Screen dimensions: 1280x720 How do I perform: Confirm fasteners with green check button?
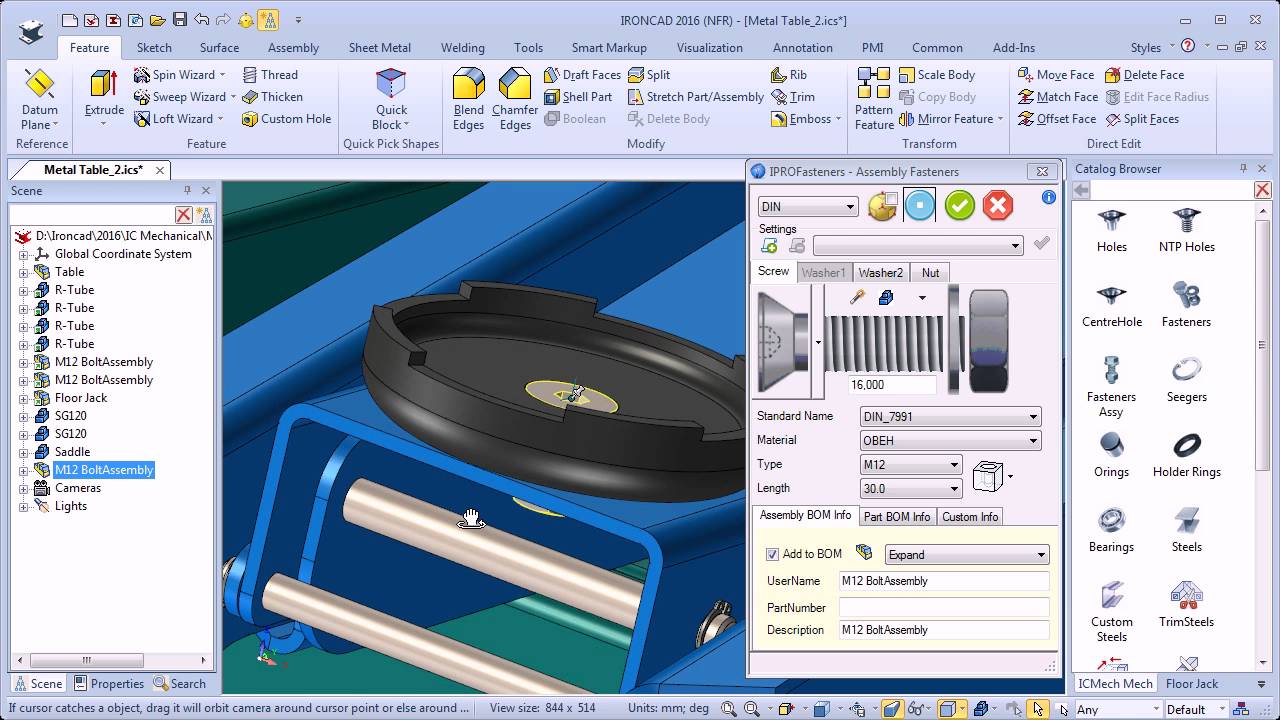click(x=959, y=206)
